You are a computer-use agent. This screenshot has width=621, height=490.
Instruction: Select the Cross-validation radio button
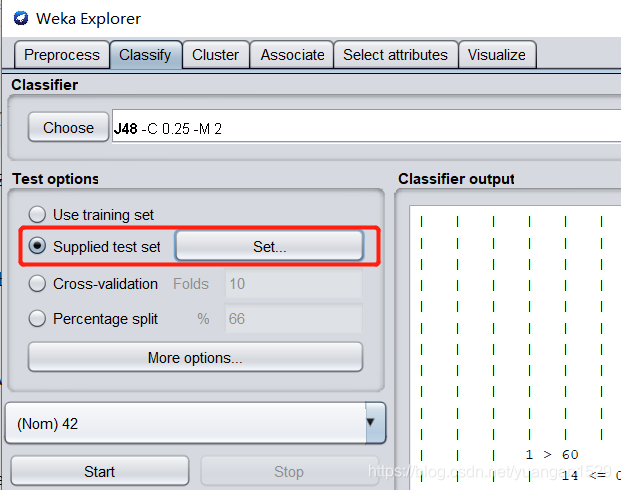[37, 284]
